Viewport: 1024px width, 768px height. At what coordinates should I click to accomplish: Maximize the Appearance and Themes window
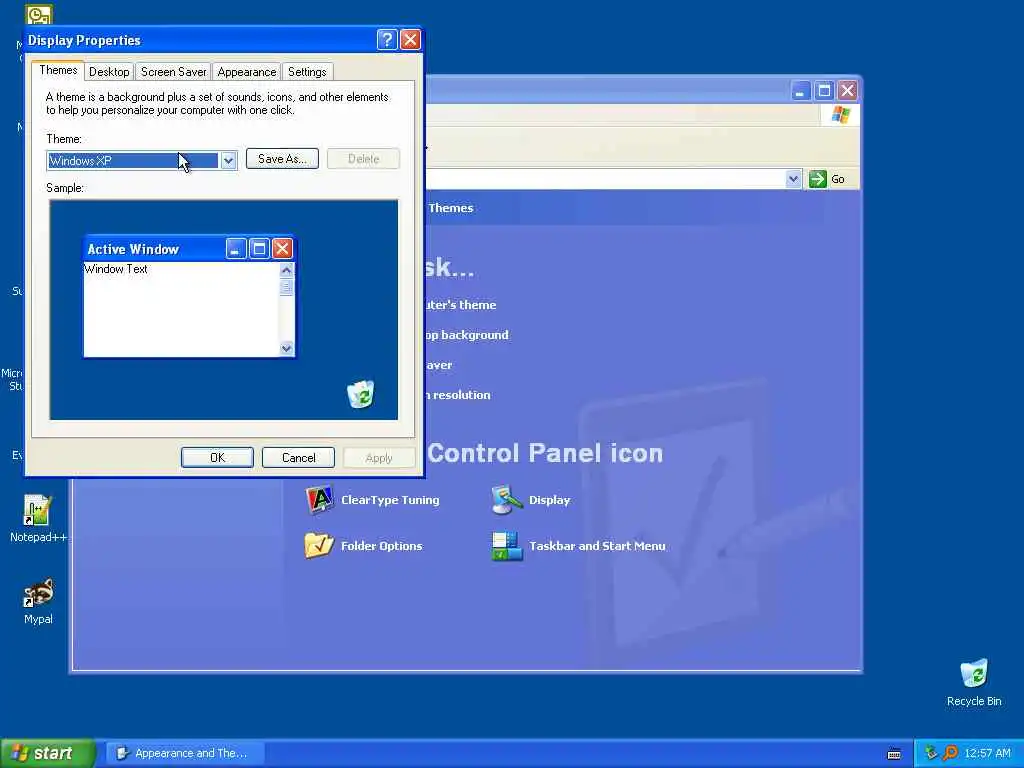pos(824,90)
